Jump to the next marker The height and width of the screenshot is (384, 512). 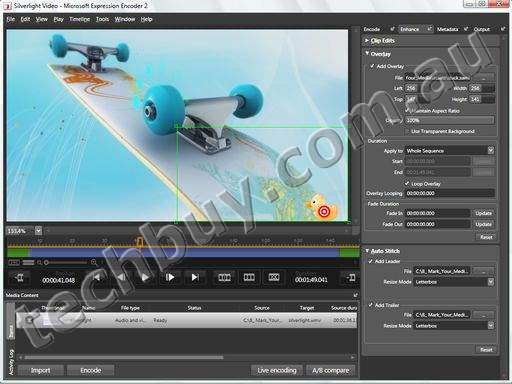click(x=194, y=277)
